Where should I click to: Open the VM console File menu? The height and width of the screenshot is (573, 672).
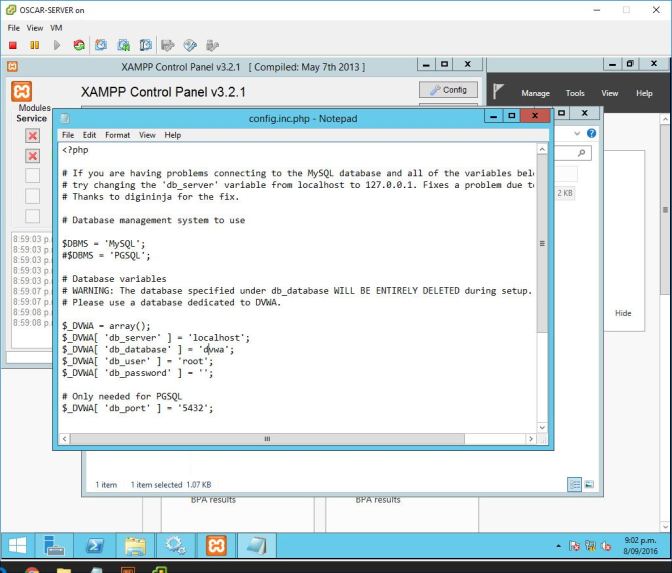click(x=13, y=28)
